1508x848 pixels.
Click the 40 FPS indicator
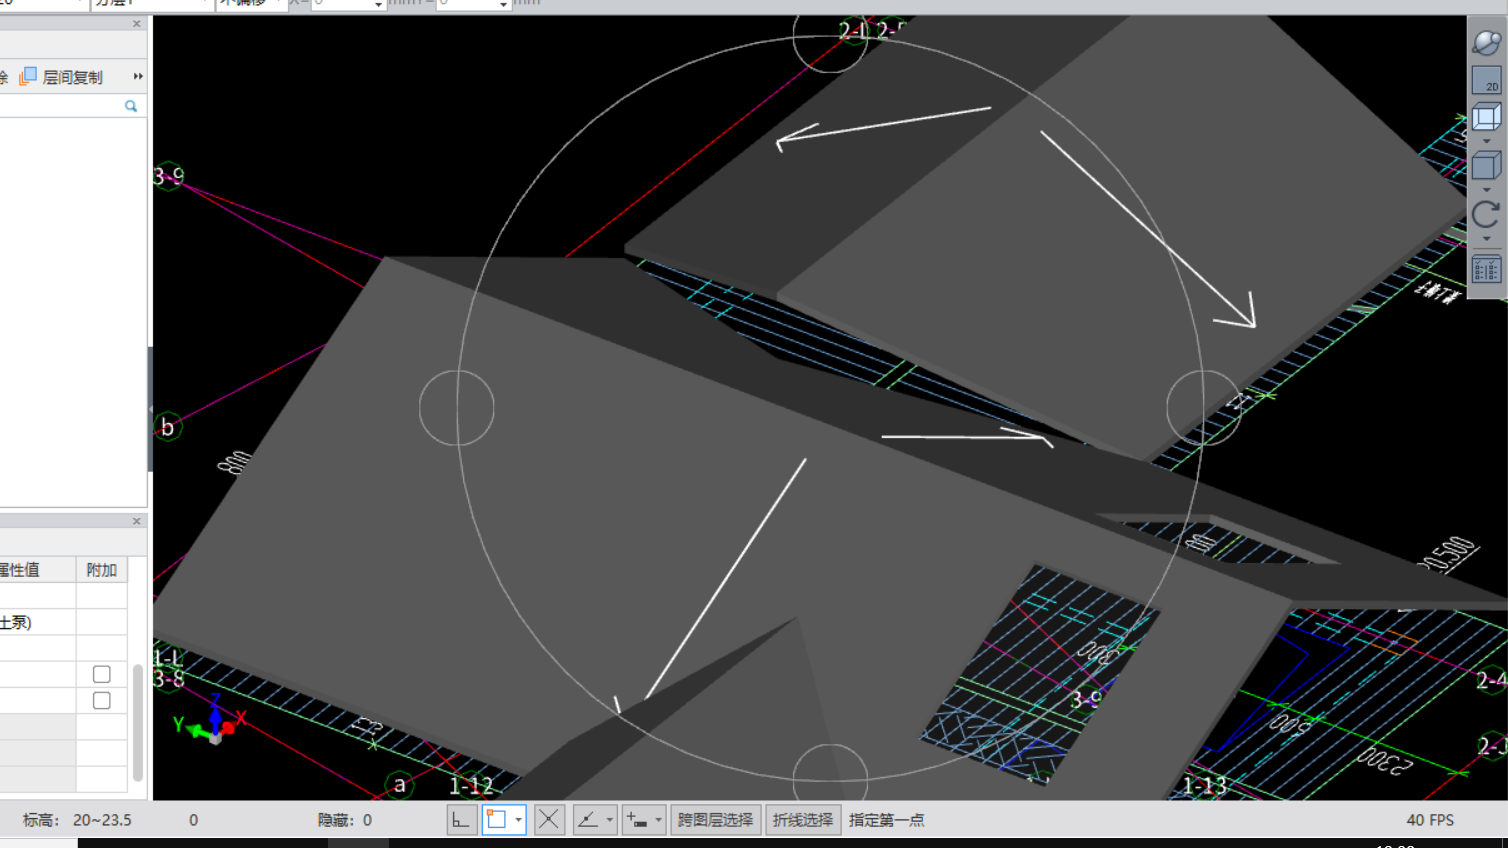click(1430, 820)
